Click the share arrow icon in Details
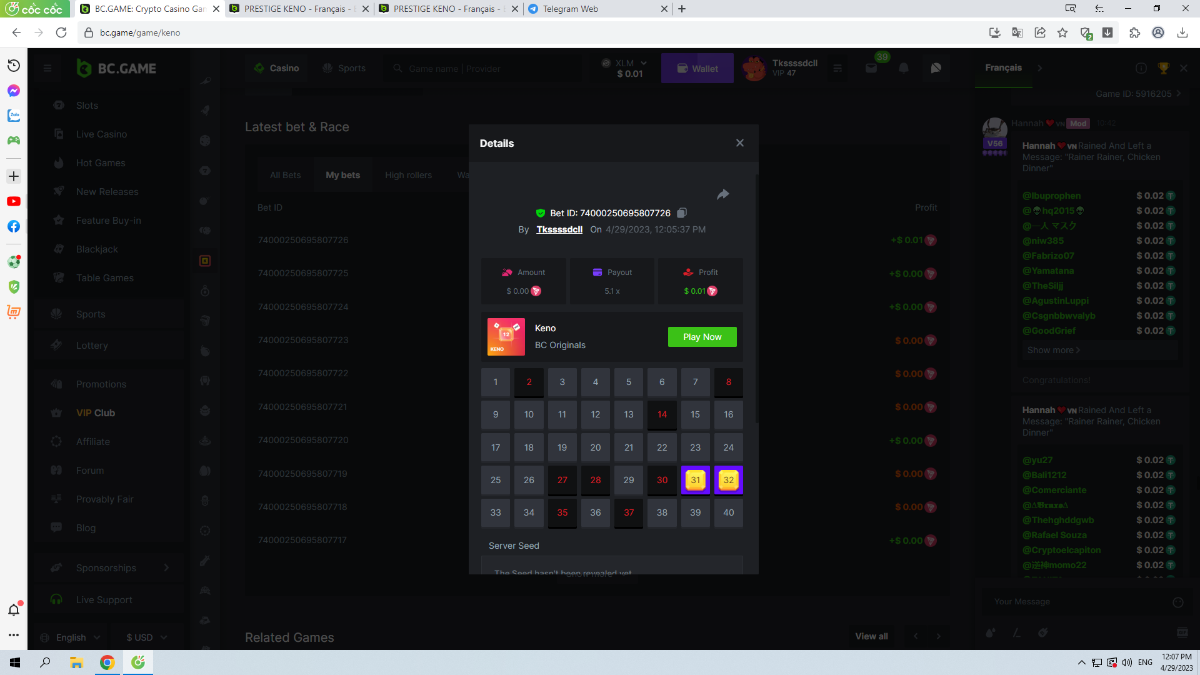Viewport: 1200px width, 675px height. 723,194
